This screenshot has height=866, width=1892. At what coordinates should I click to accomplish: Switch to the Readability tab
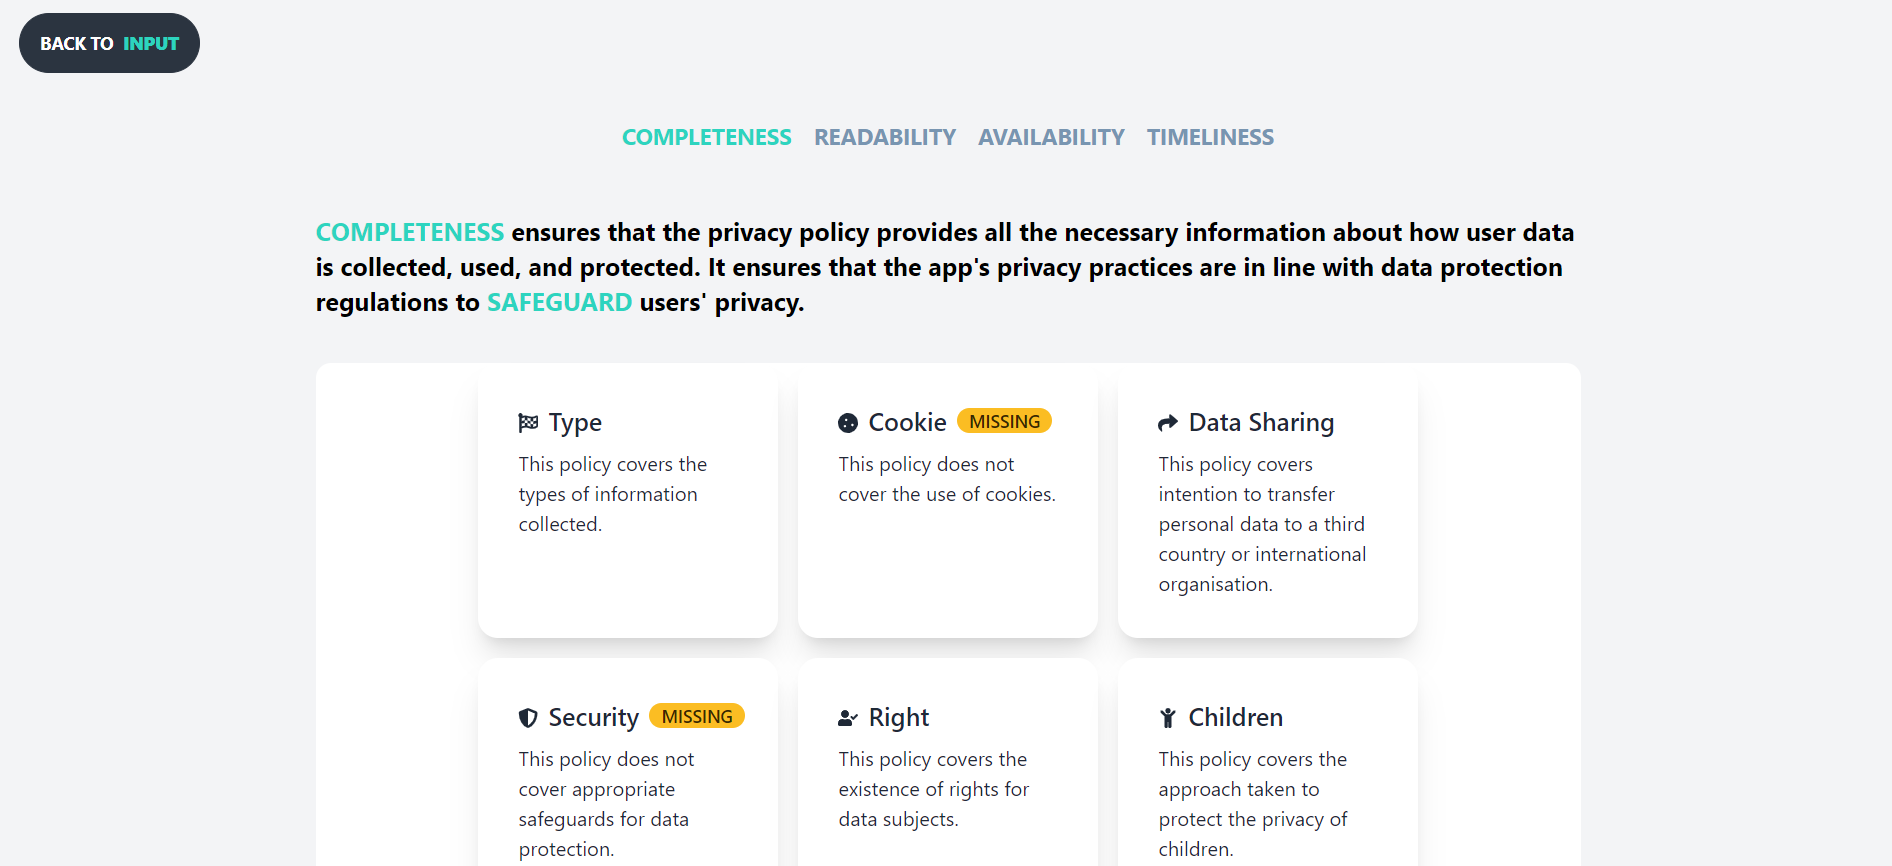click(x=885, y=137)
